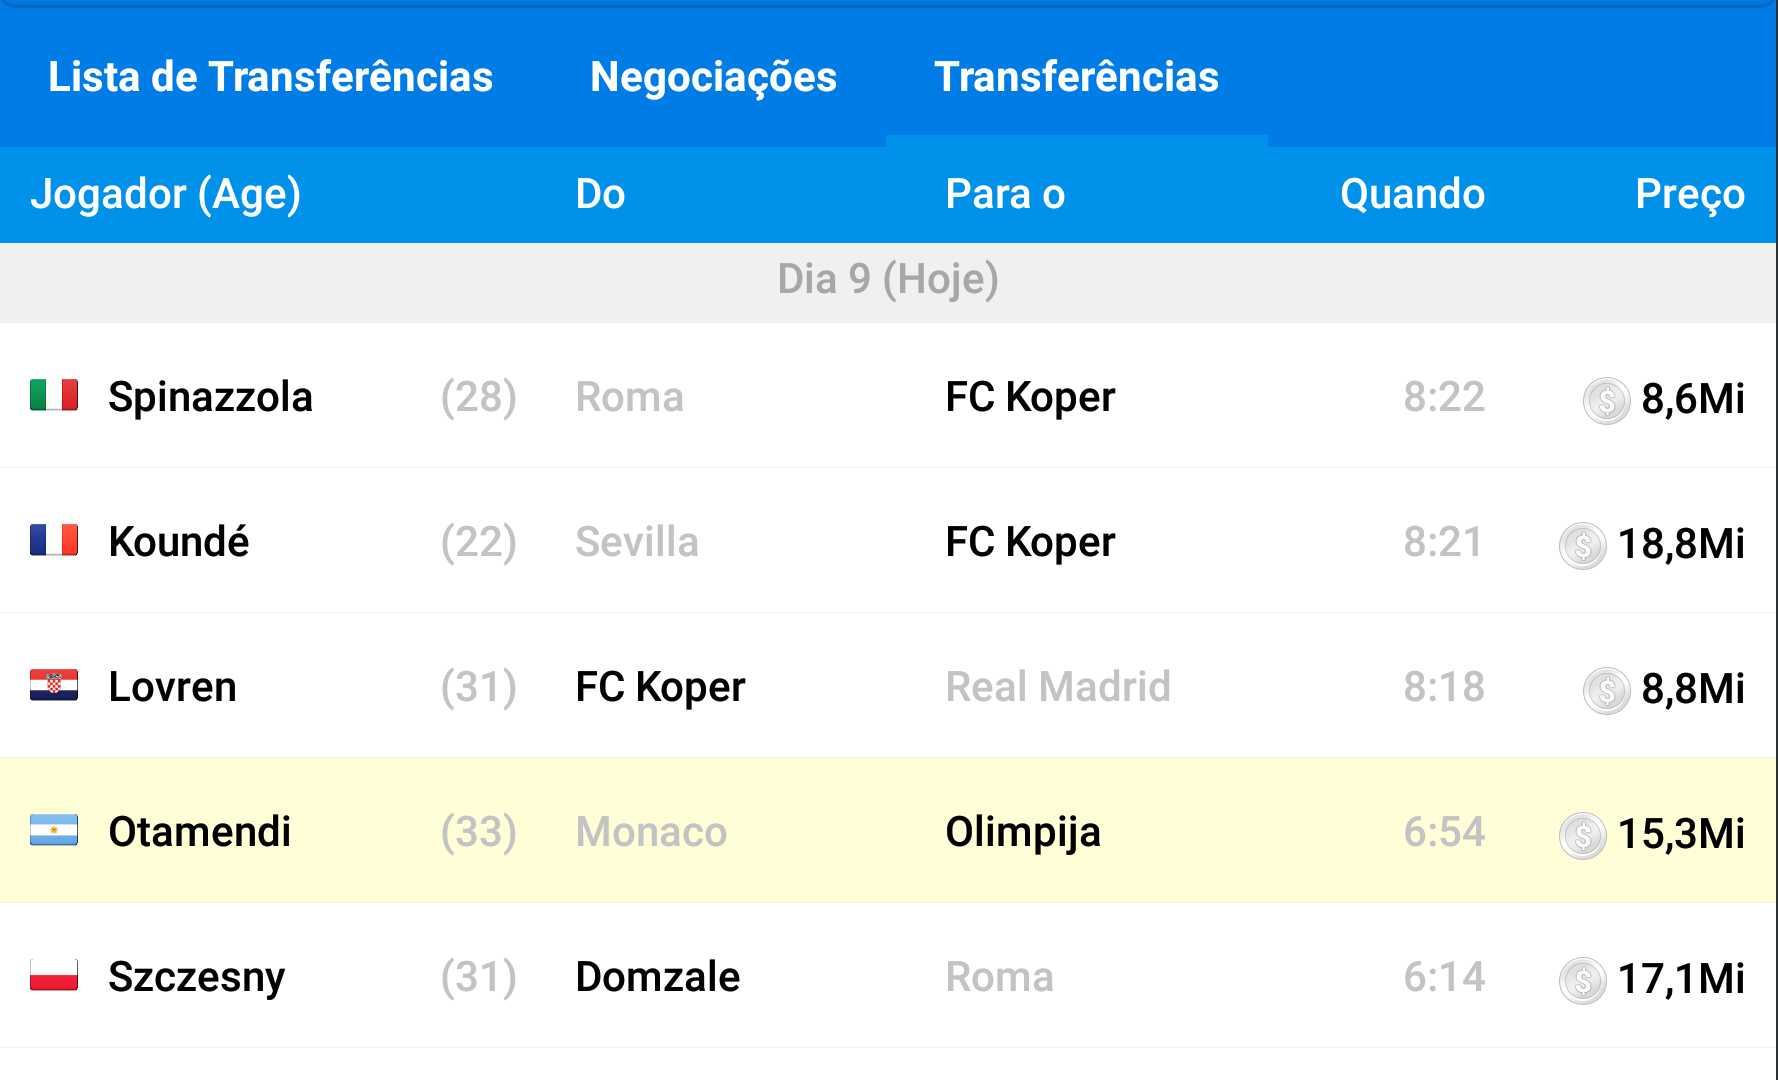This screenshot has width=1778, height=1080.
Task: Click the coin icon next to 15,3Mi
Action: 1582,835
